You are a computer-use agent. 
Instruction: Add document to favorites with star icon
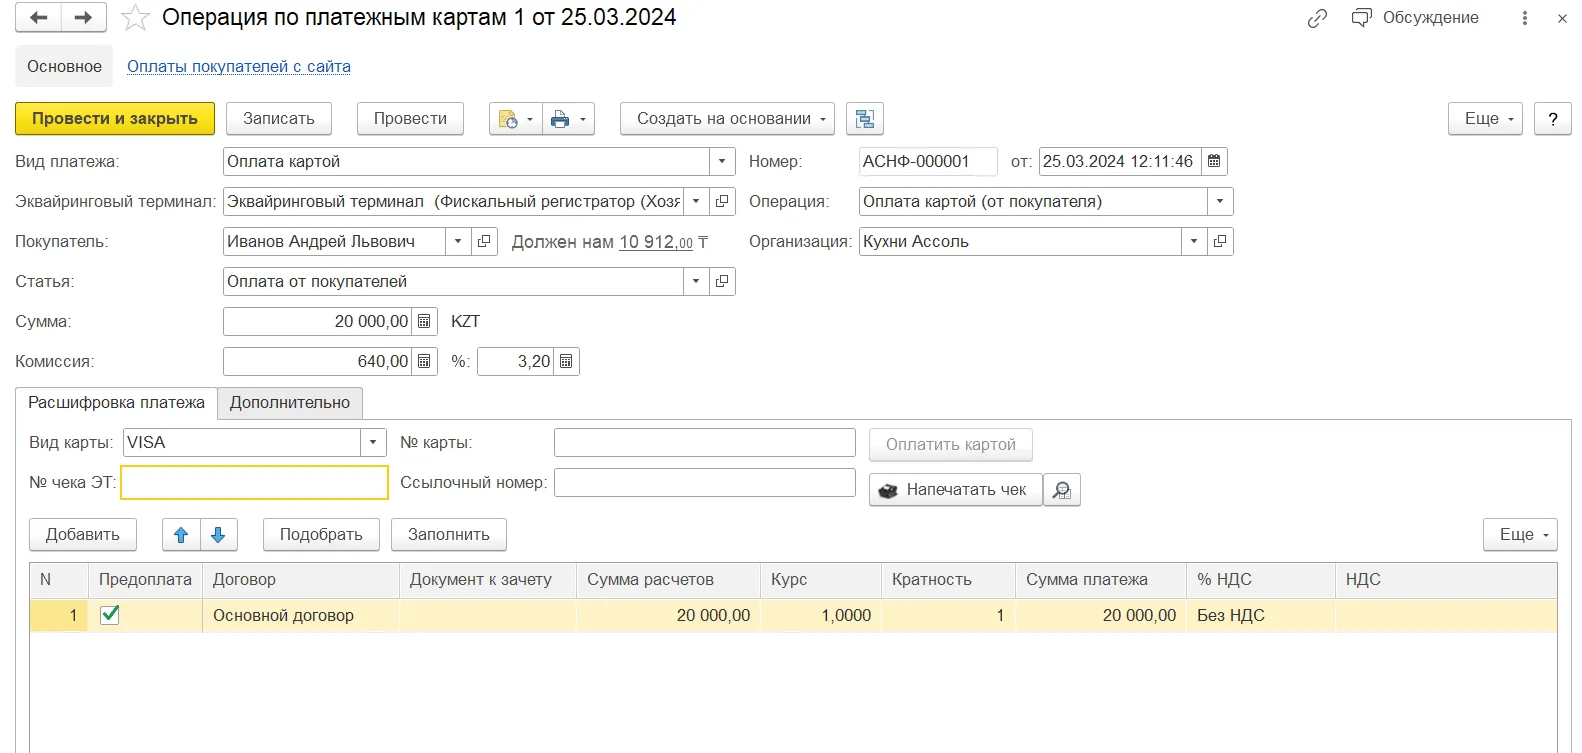[x=135, y=18]
